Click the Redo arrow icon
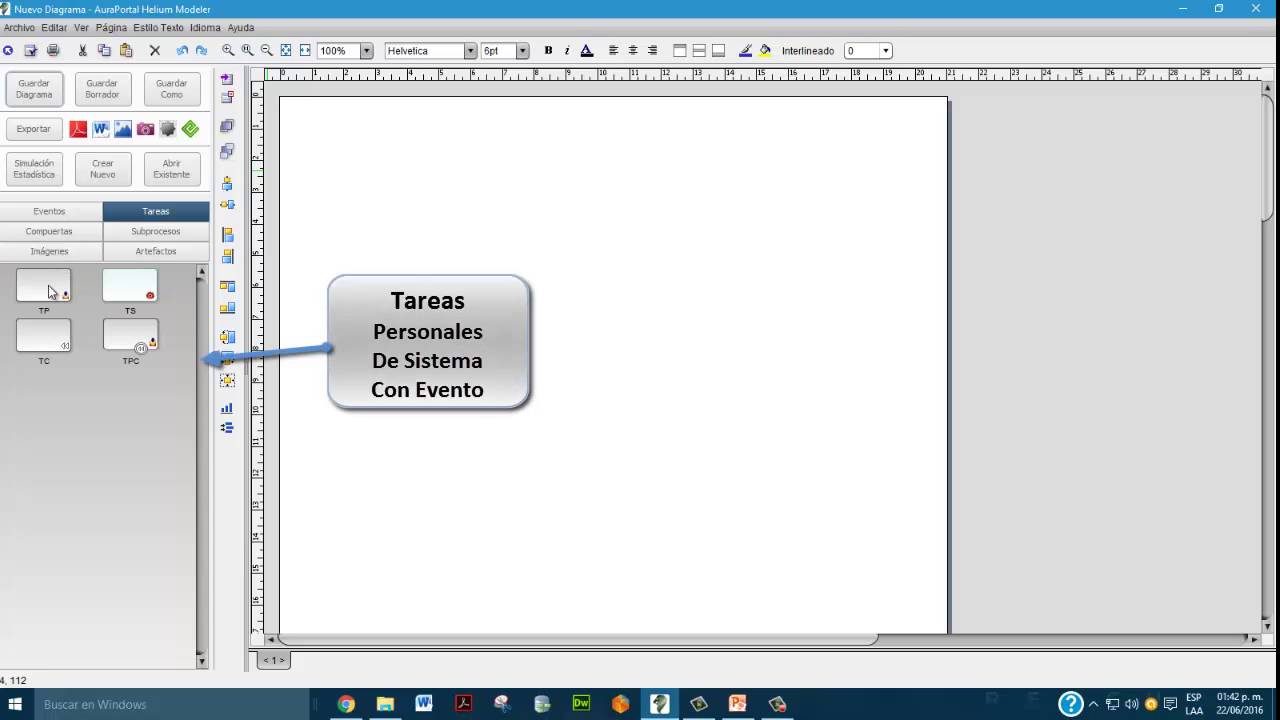1280x720 pixels. 201,50
